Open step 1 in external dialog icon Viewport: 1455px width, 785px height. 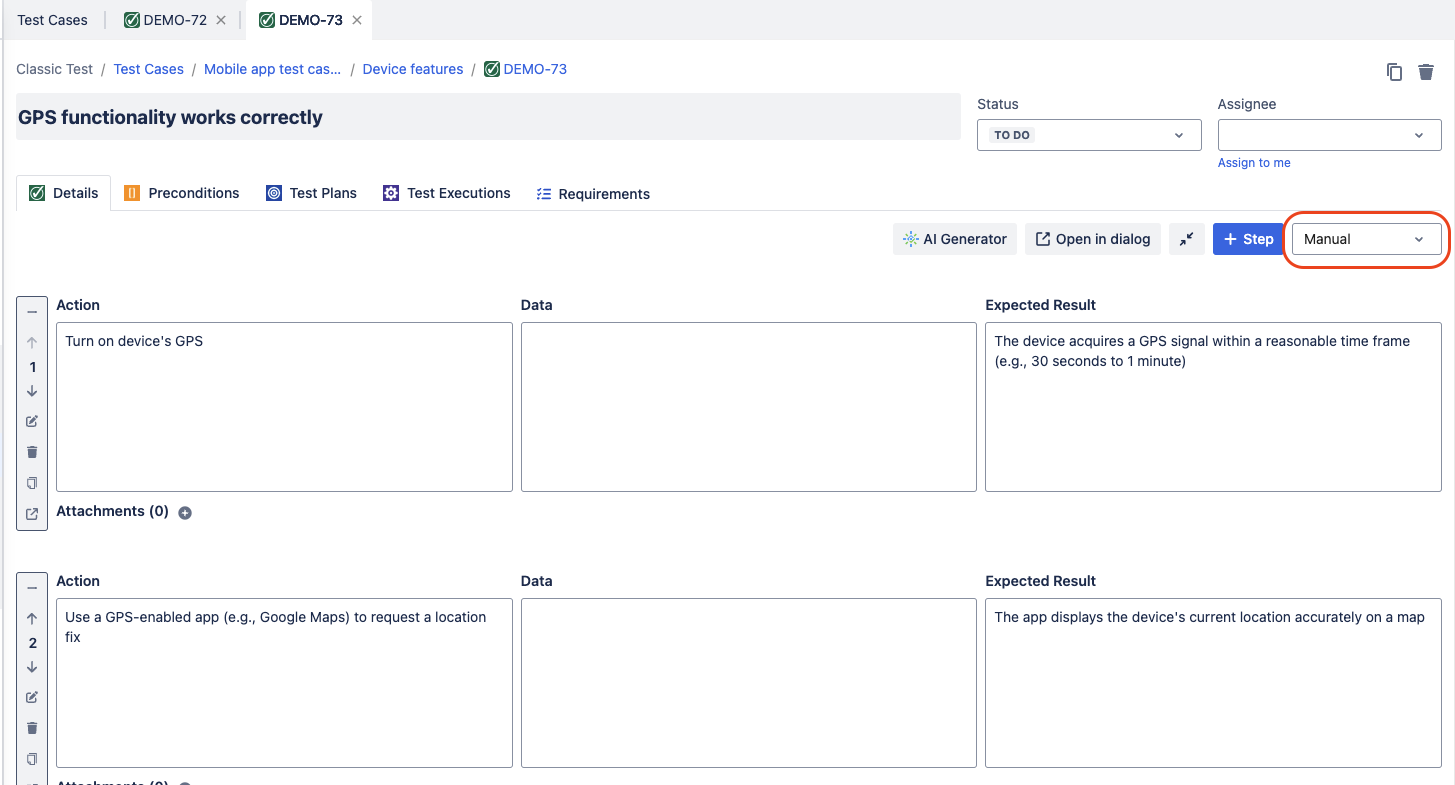click(x=32, y=514)
